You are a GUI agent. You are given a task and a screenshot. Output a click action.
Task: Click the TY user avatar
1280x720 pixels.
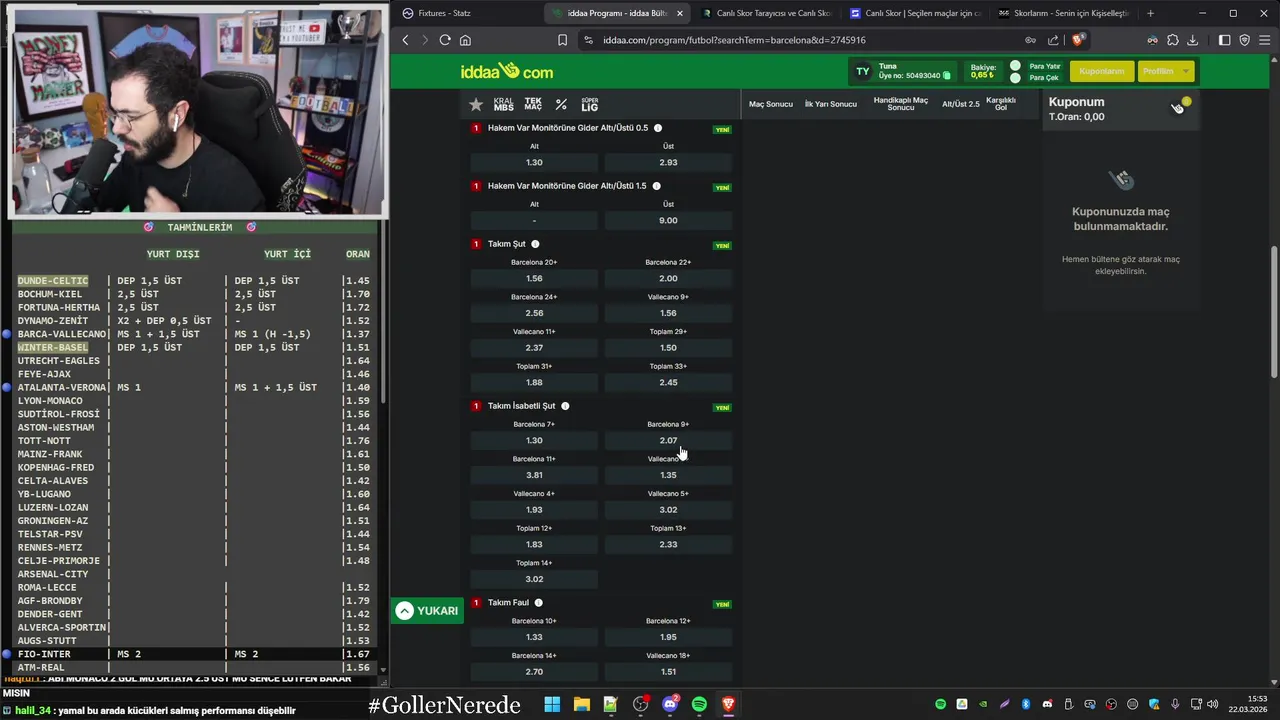point(862,71)
